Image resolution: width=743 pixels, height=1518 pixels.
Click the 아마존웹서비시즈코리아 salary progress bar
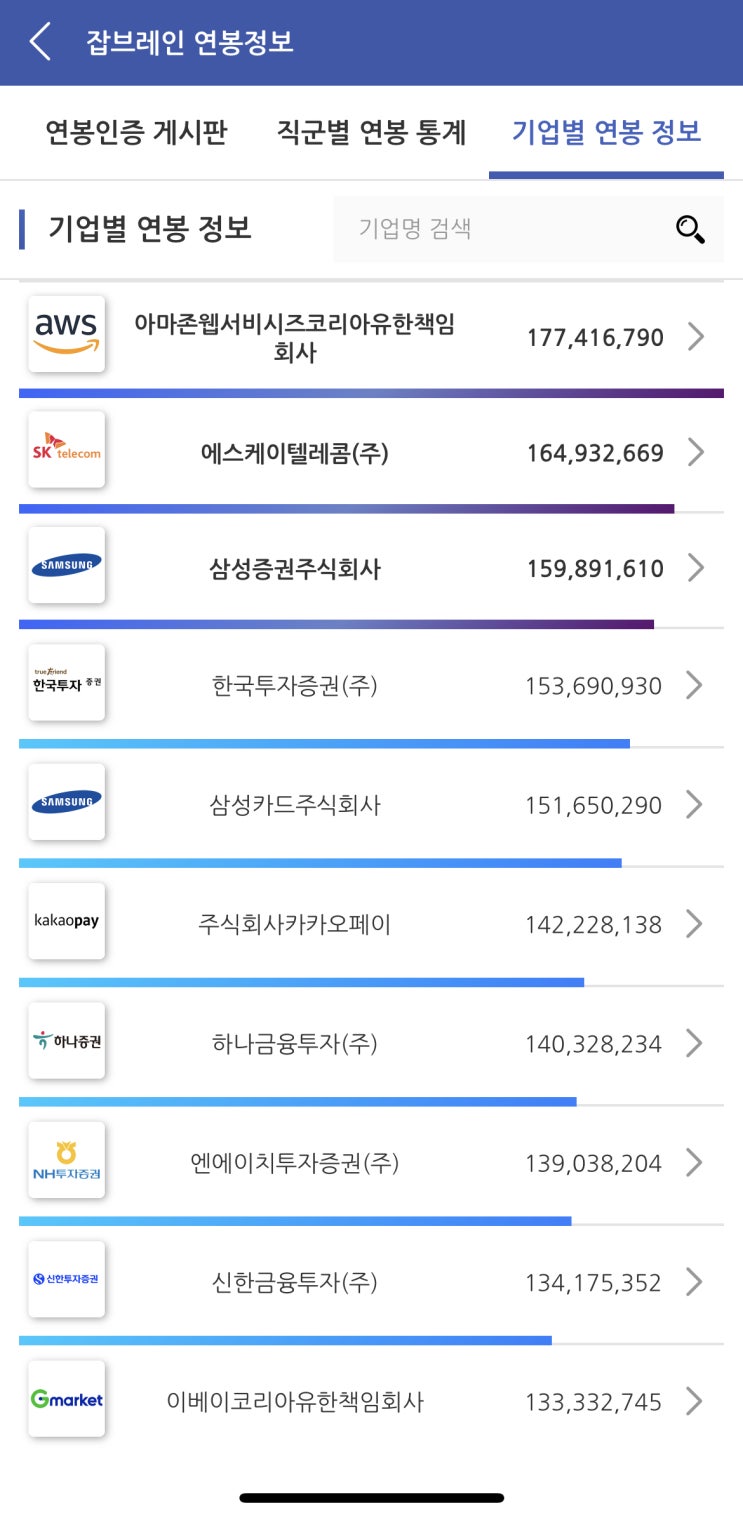[370, 393]
